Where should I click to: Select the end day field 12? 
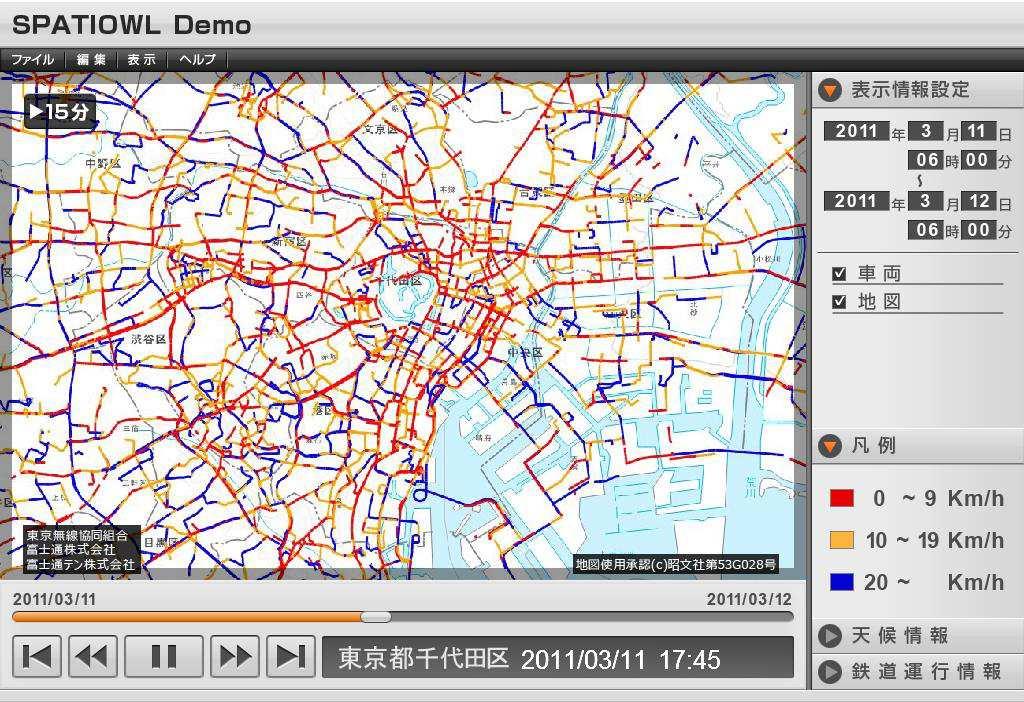tap(978, 200)
